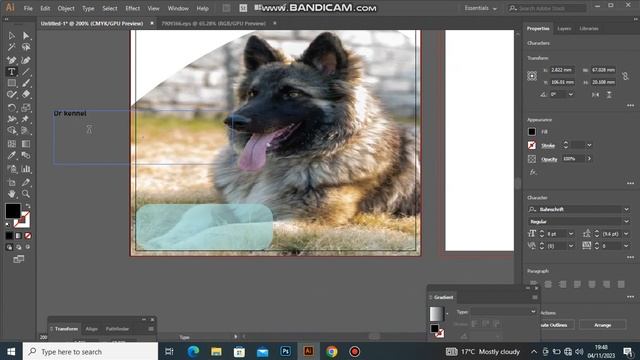
Task: Choose the Line Segment tool
Action: pyautogui.click(x=26, y=72)
